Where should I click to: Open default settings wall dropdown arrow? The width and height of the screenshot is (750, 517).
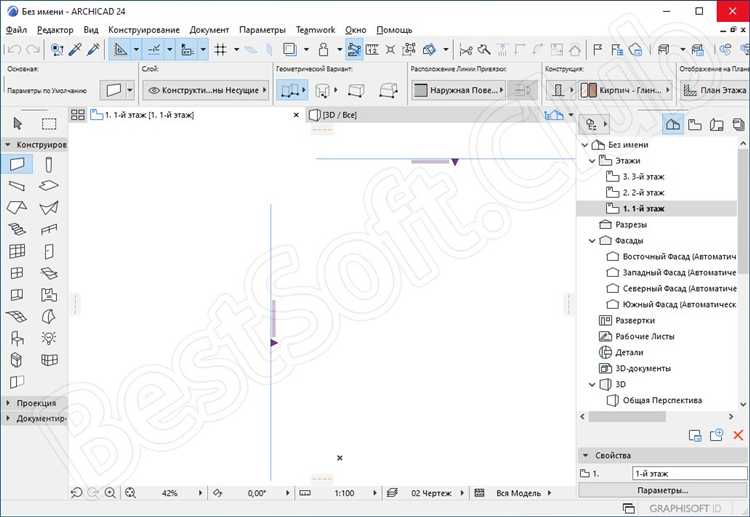click(130, 90)
